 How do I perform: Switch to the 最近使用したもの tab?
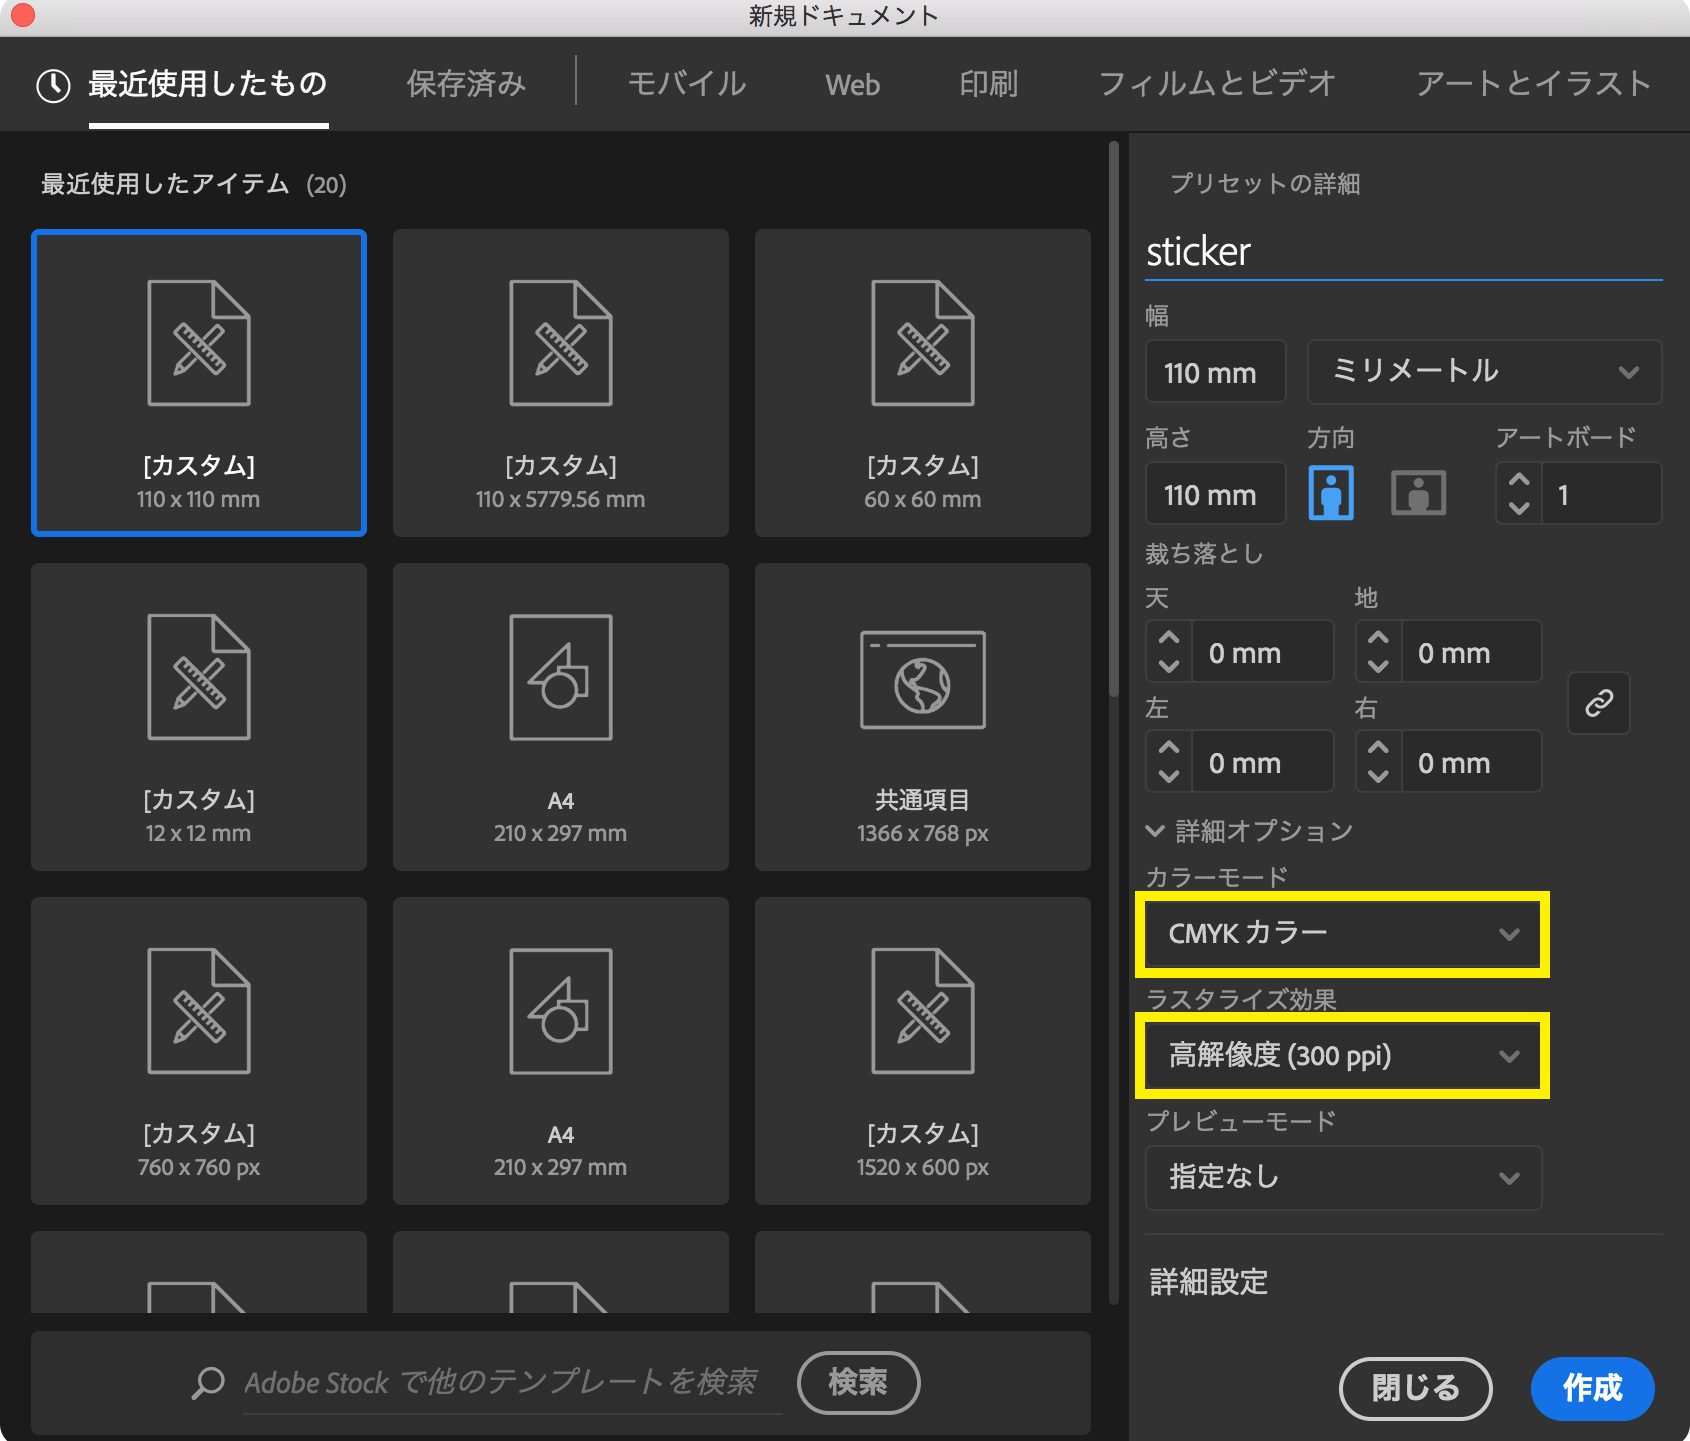click(x=208, y=84)
